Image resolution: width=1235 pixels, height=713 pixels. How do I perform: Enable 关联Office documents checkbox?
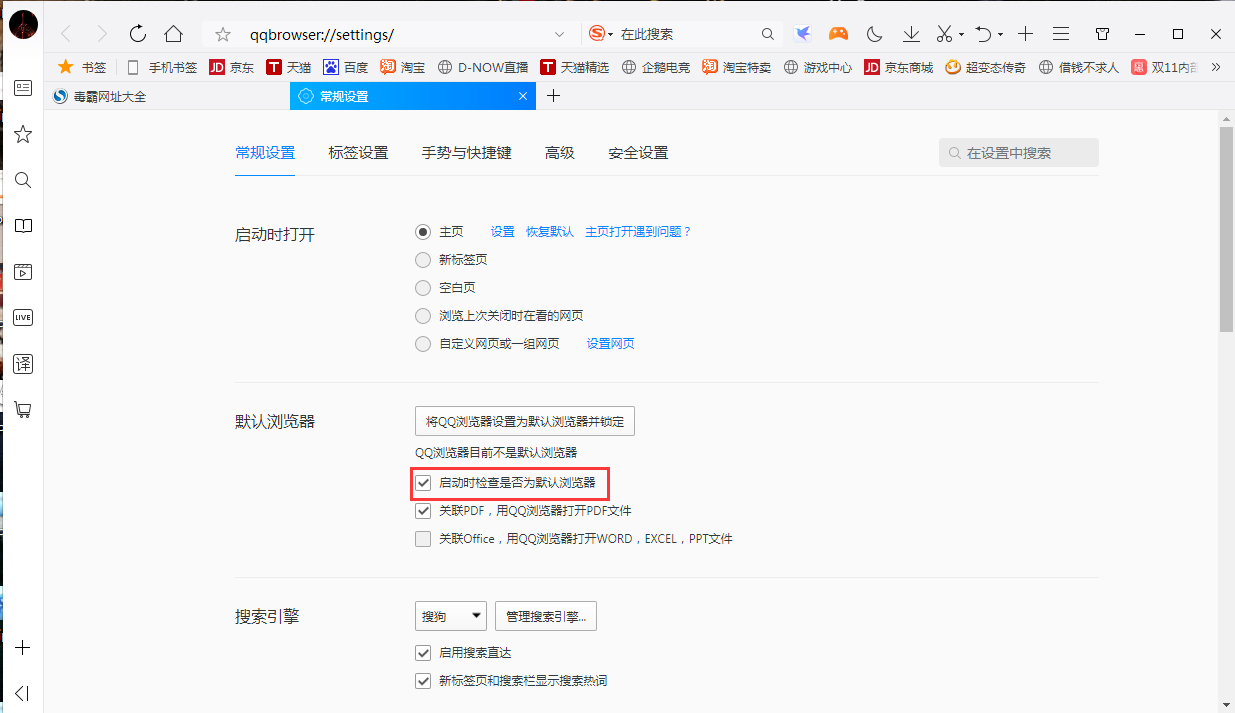[x=423, y=538]
